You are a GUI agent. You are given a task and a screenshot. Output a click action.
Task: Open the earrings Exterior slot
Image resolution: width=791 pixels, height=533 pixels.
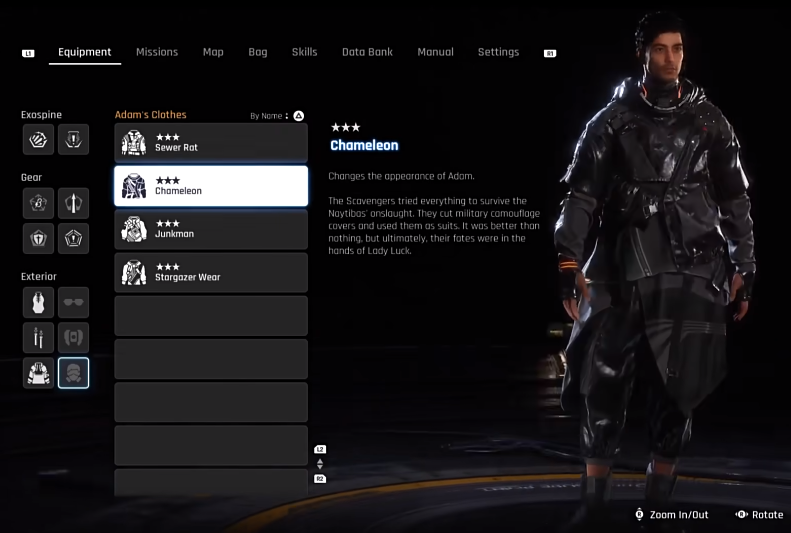click(38, 337)
